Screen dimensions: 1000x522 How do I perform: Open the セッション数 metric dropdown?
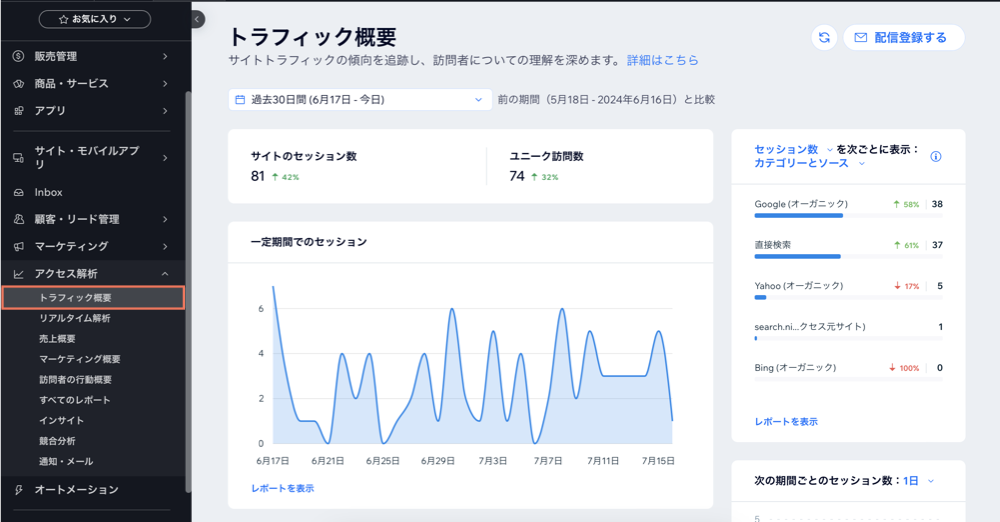pyautogui.click(x=793, y=149)
